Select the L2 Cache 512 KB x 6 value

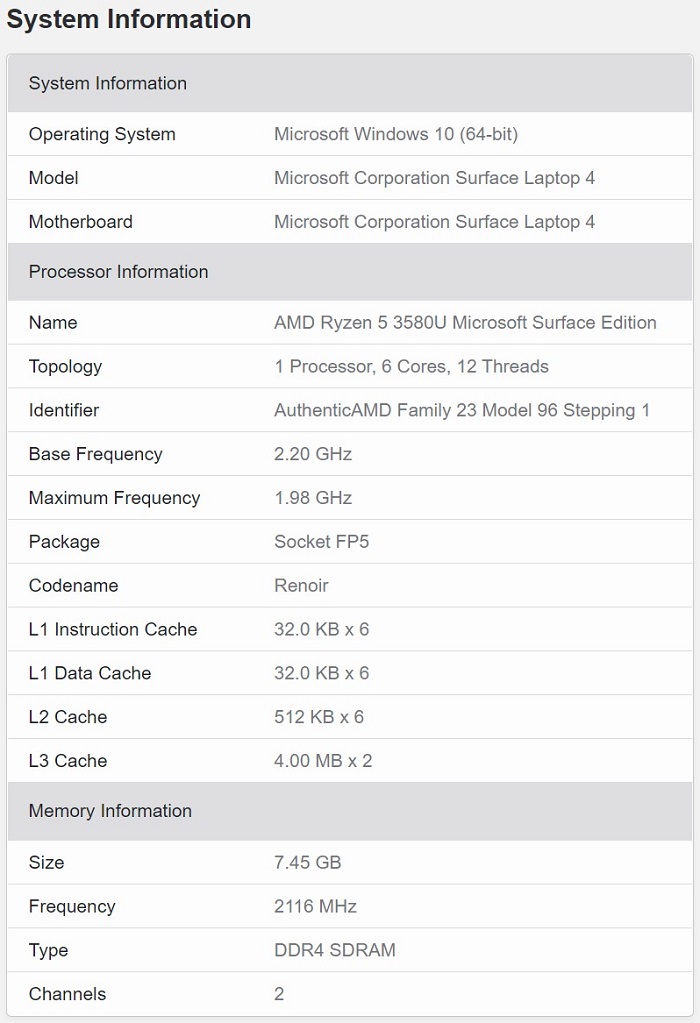point(319,717)
